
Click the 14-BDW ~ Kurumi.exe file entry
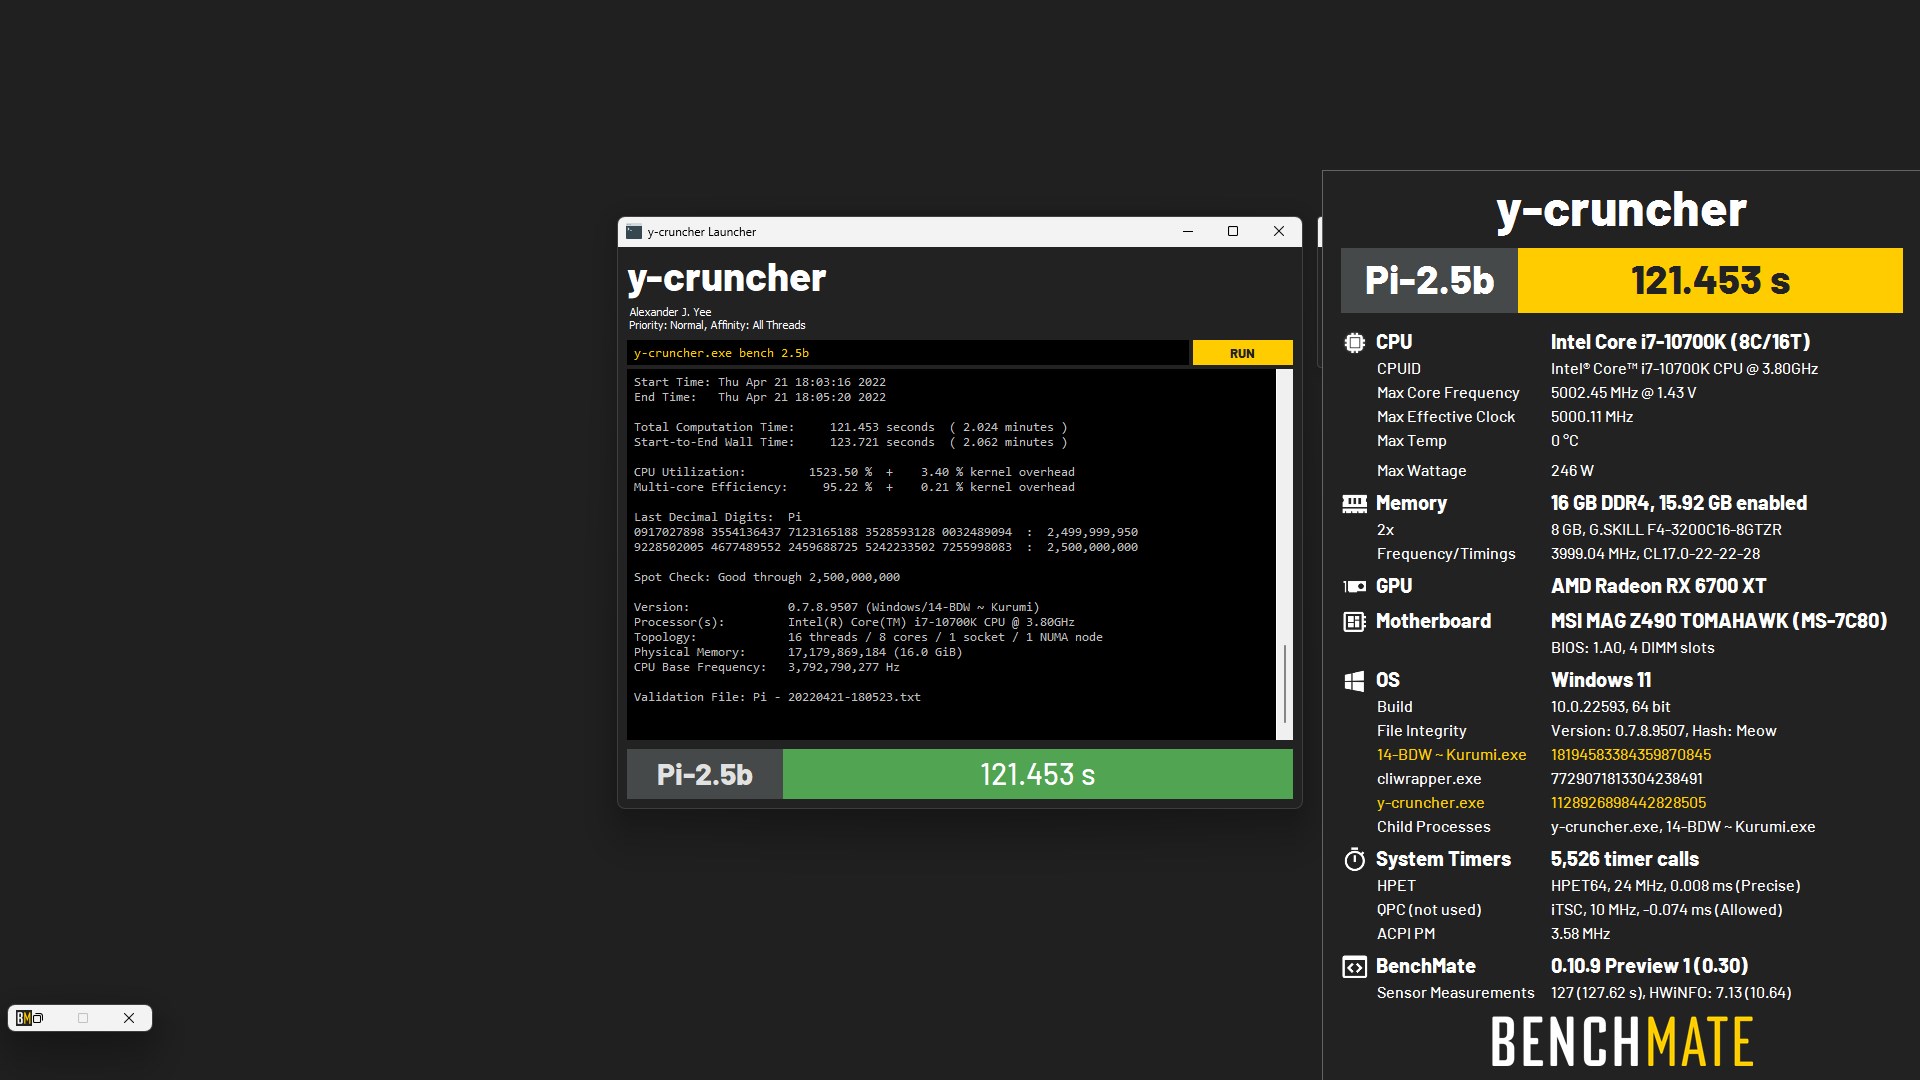(x=1451, y=755)
